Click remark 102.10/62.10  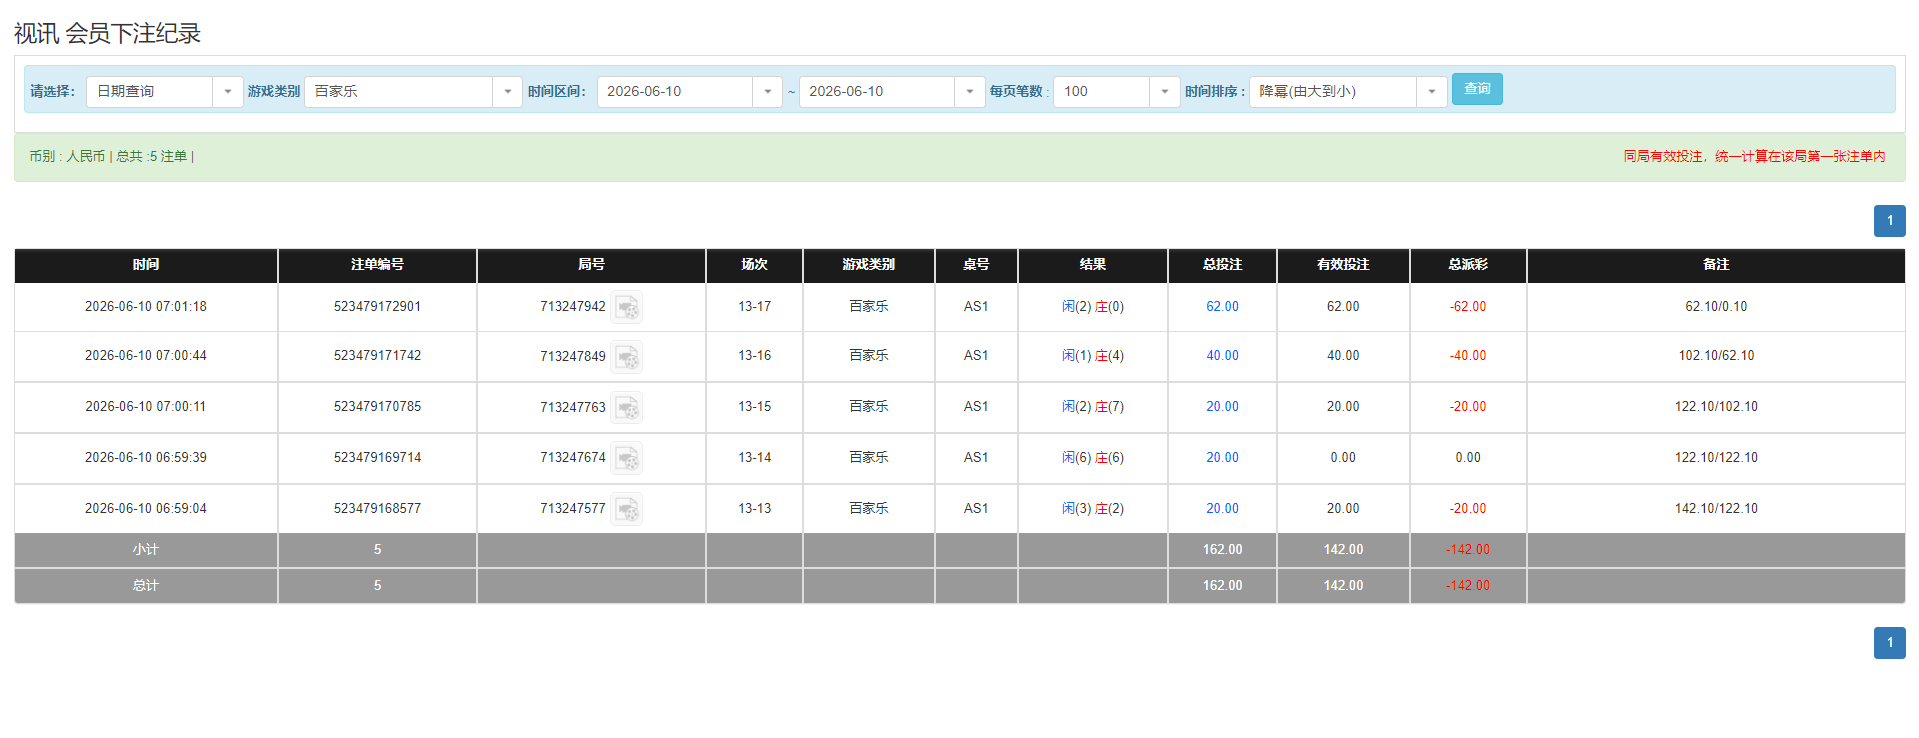(x=1716, y=356)
